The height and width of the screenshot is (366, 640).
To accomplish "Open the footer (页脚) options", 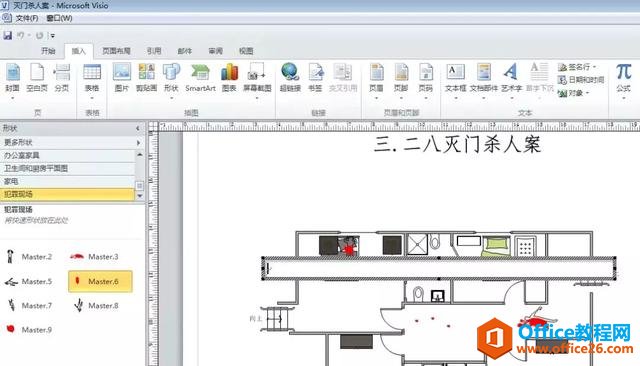I will [401, 80].
